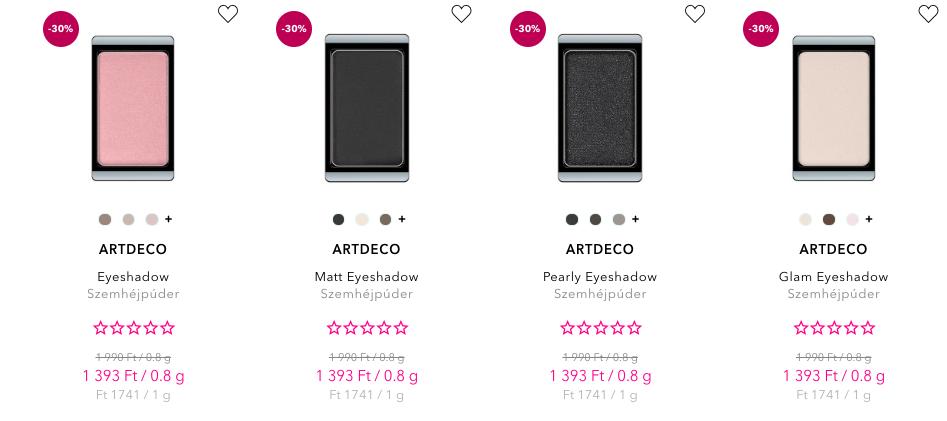Click first rating star under Pearly Eyeshadow
Screen dimensions: 947x421
[567, 328]
